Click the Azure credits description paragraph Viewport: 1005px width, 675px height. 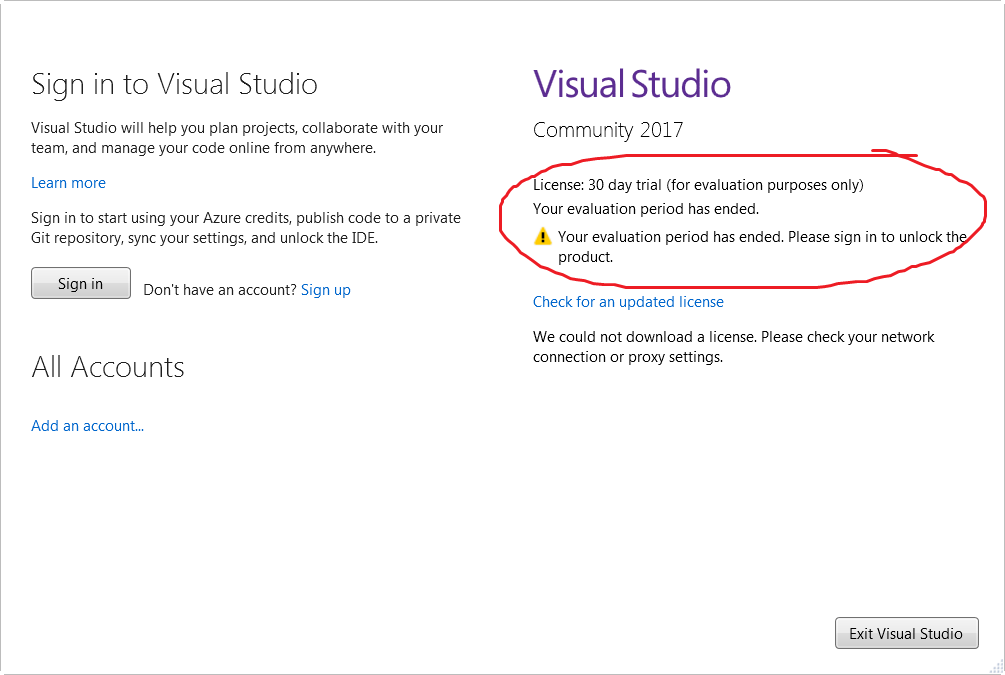pos(245,228)
